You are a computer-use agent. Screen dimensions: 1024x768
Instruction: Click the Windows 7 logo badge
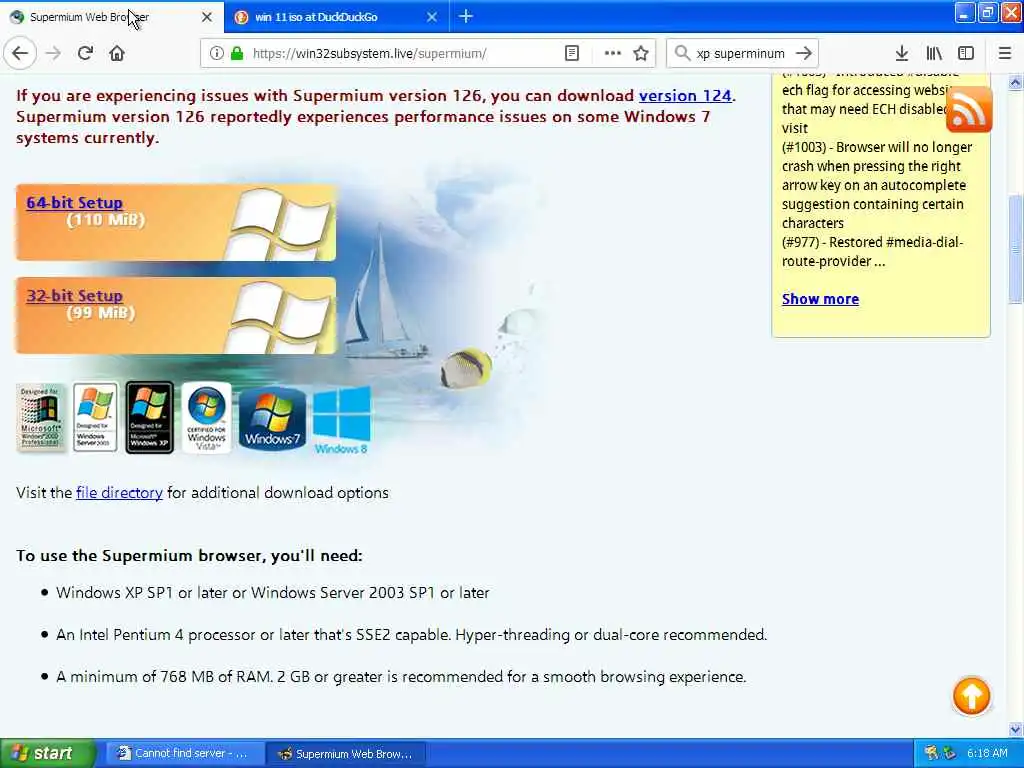pos(272,419)
